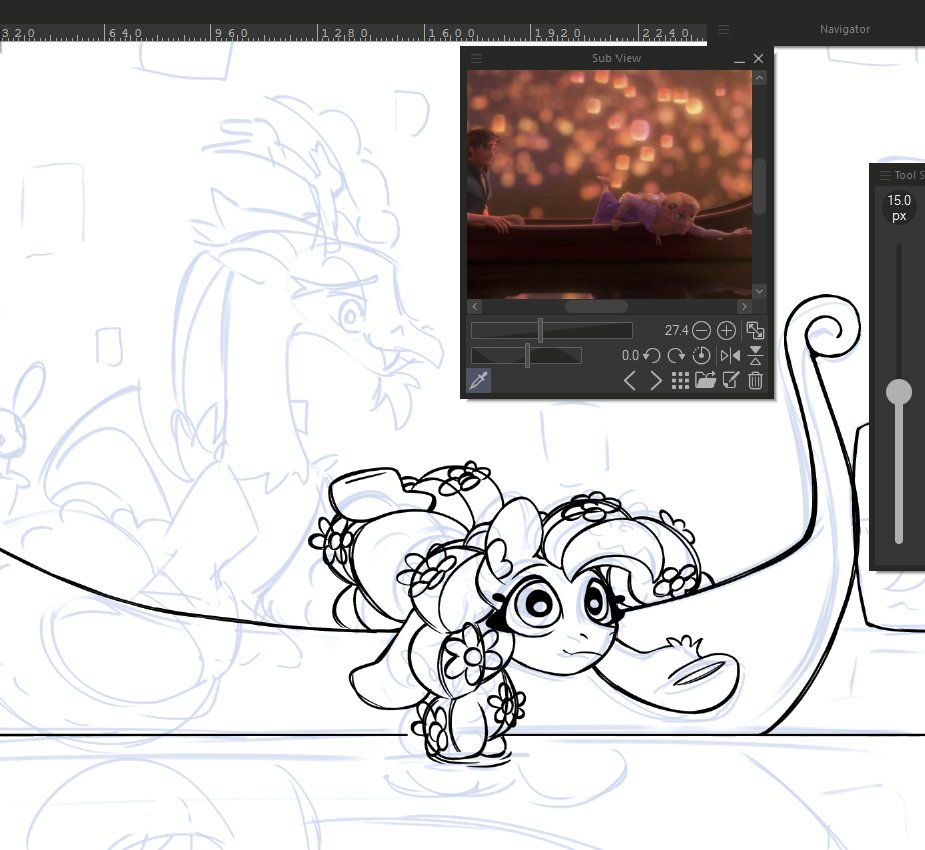This screenshot has width=925, height=850.
Task: Zoom in the Sub View image
Action: [726, 330]
